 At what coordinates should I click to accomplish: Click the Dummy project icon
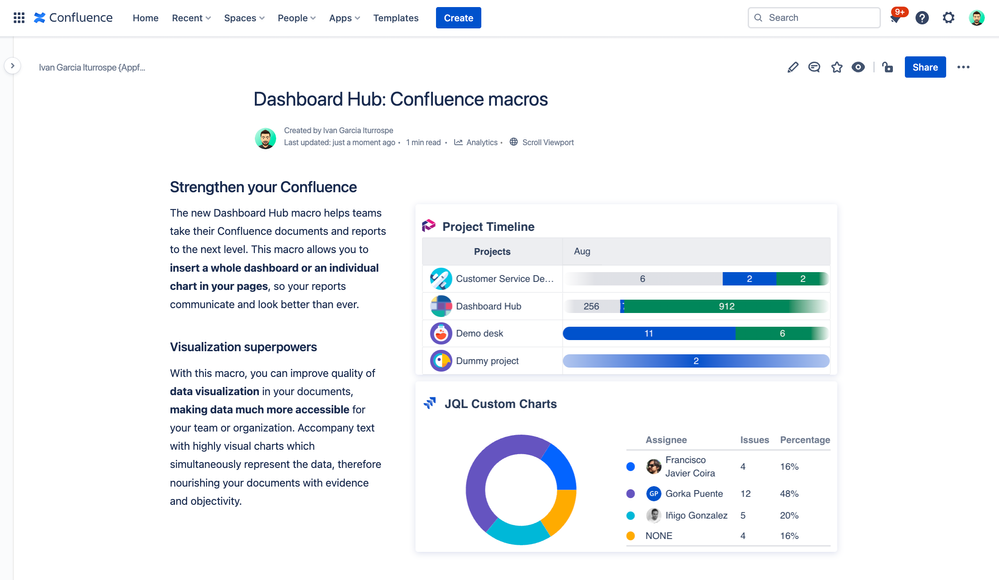coord(441,361)
